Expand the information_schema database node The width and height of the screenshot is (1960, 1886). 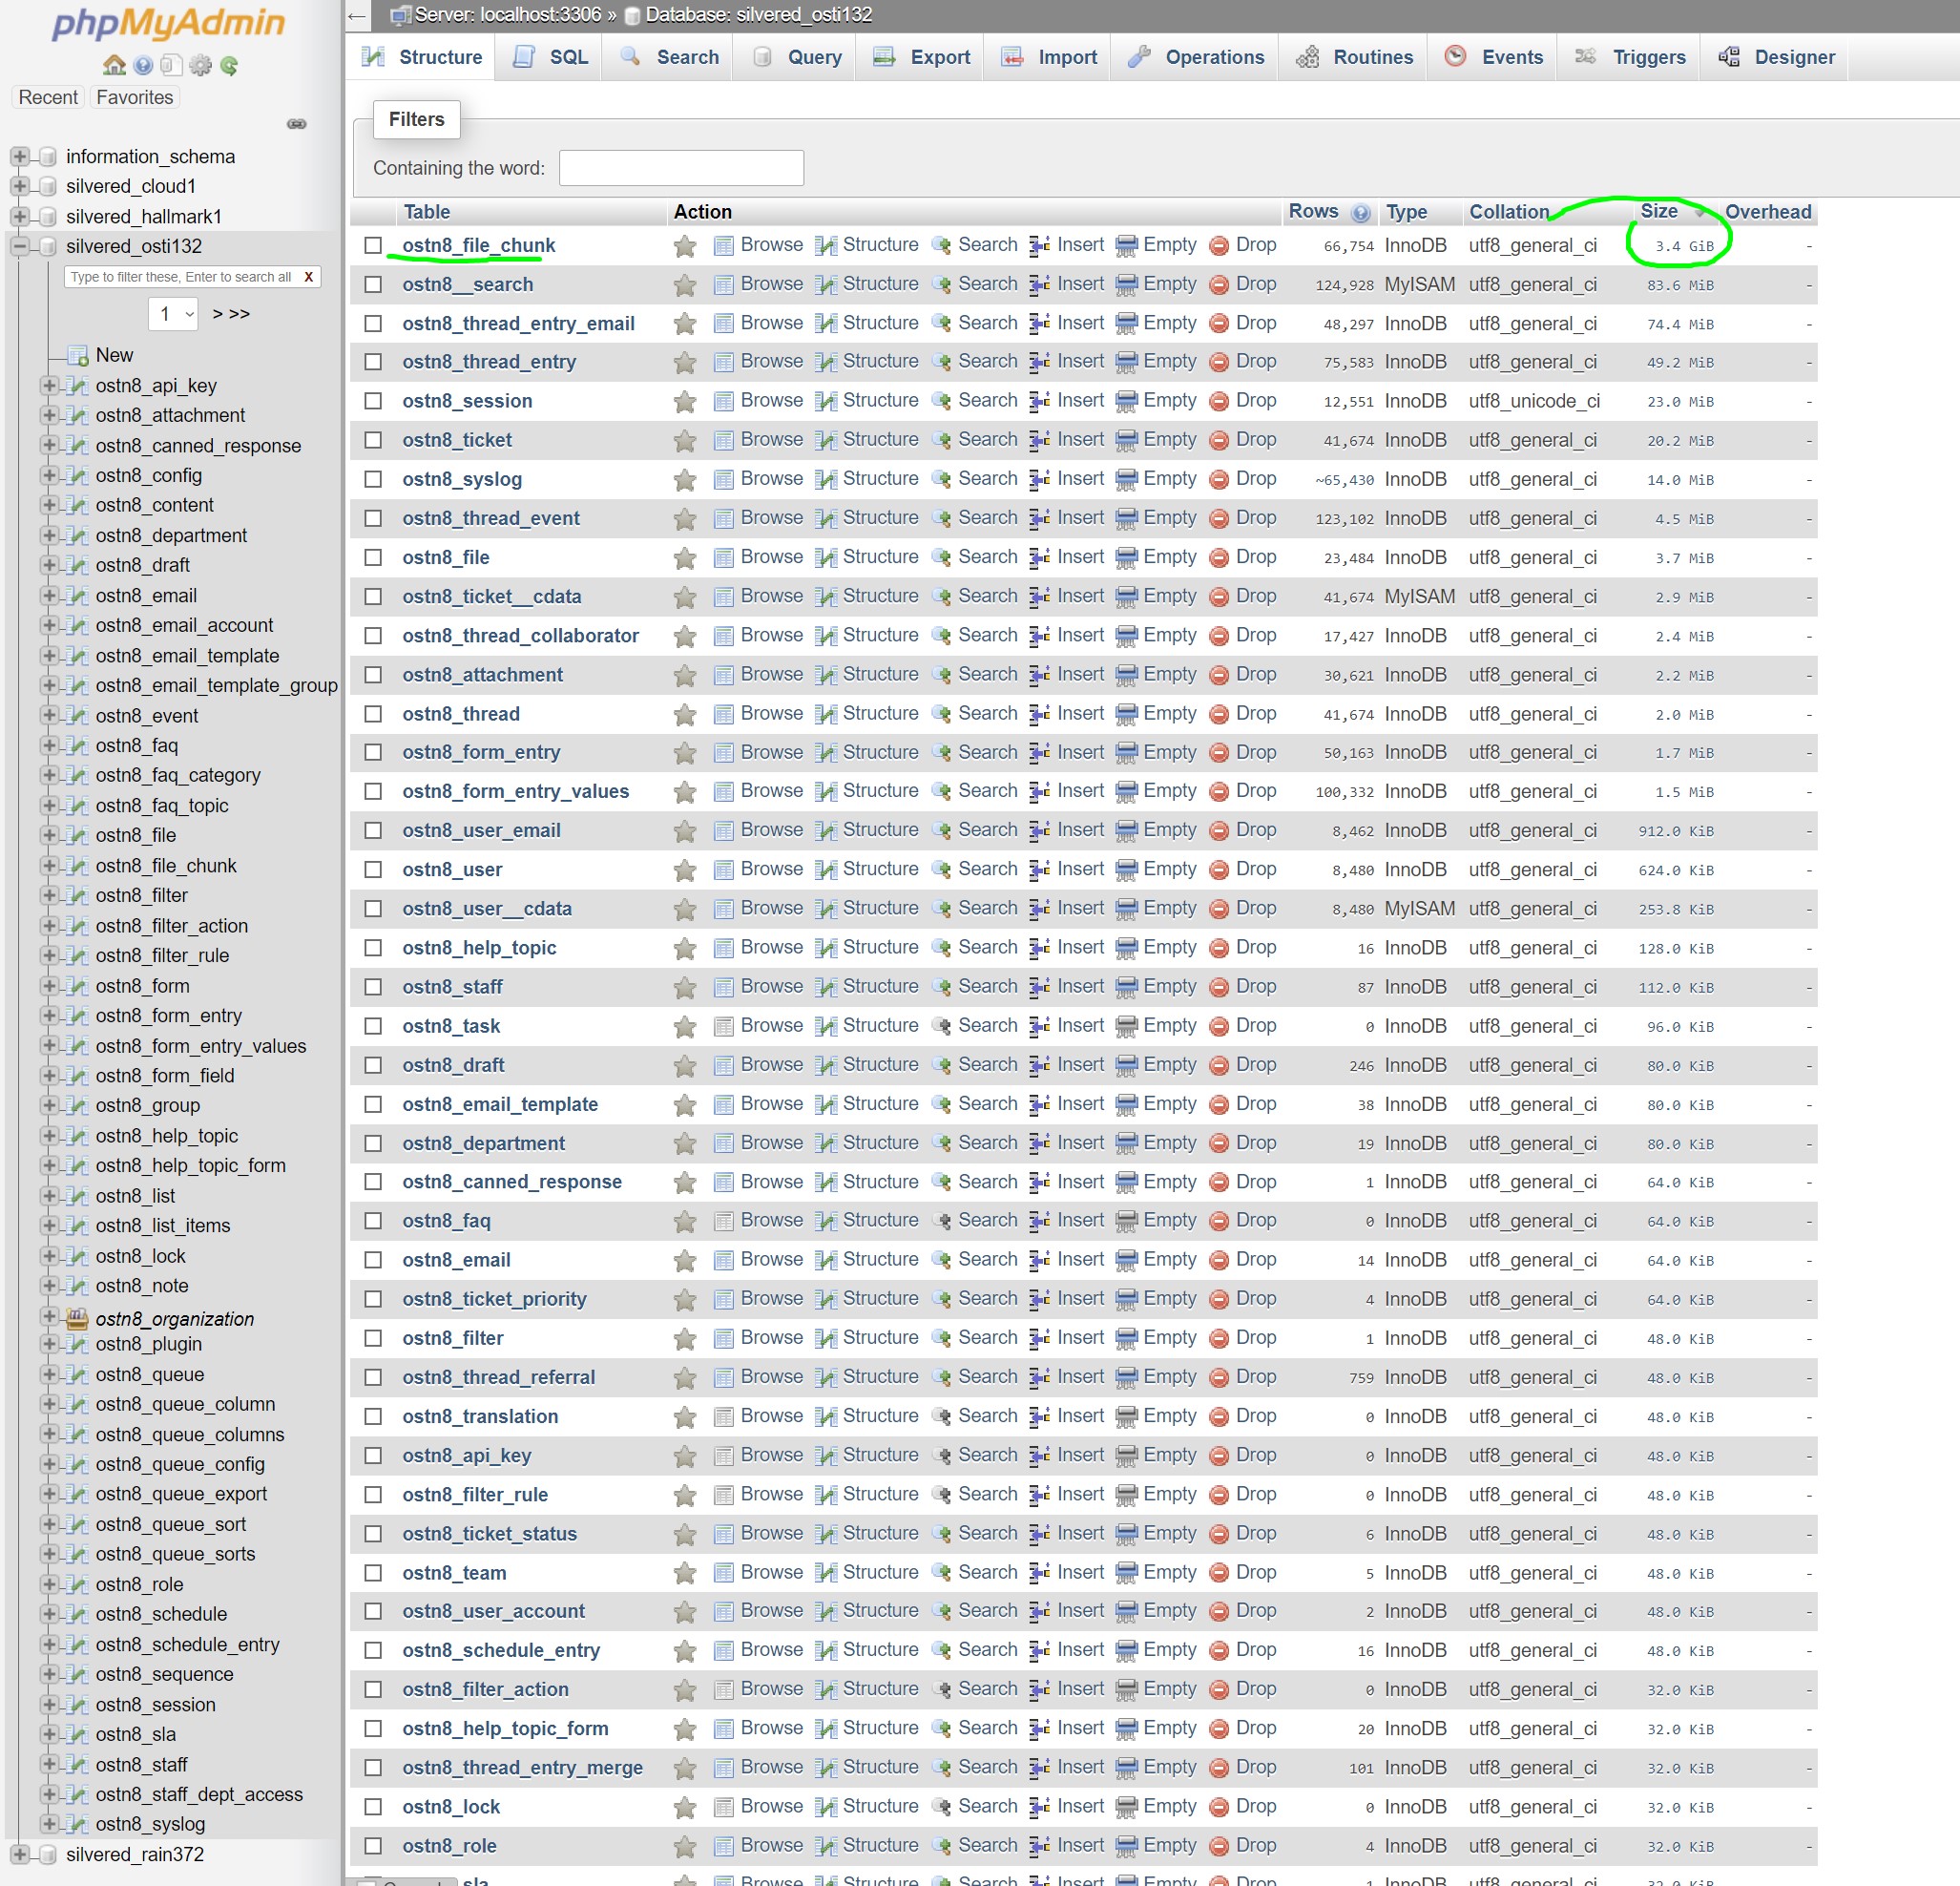point(19,157)
